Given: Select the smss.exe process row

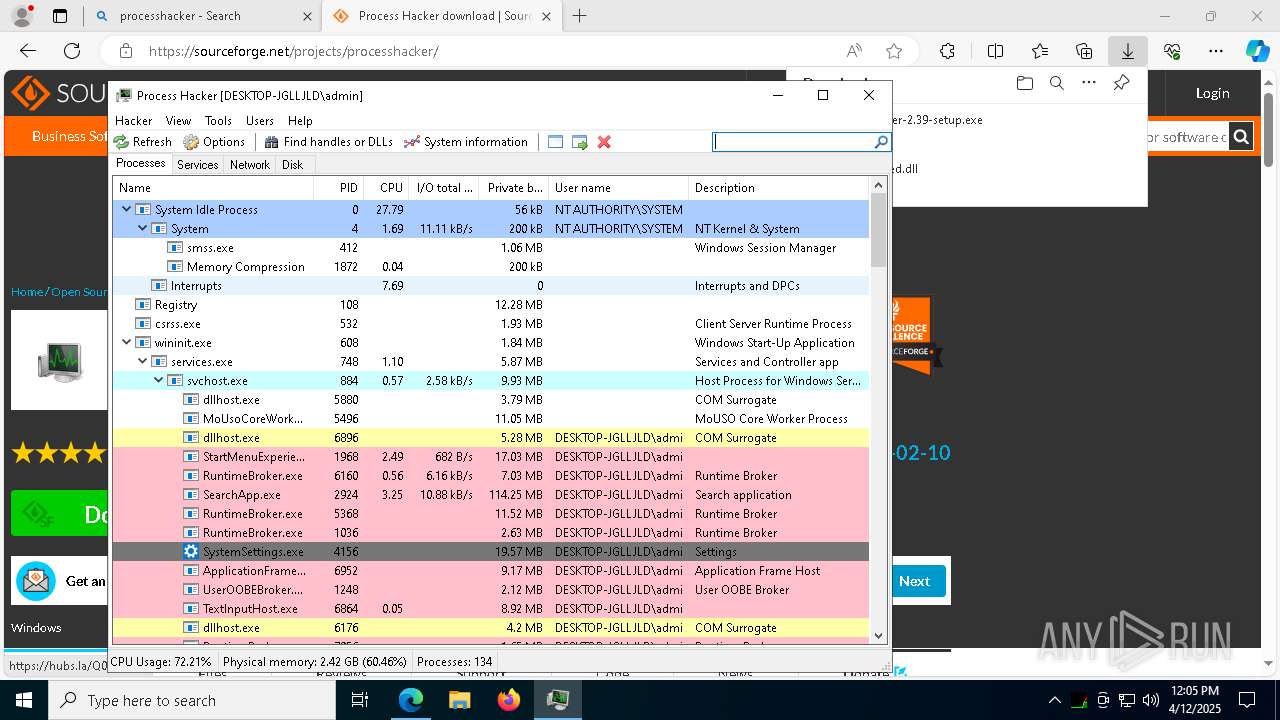Looking at the screenshot, I should pyautogui.click(x=491, y=247).
